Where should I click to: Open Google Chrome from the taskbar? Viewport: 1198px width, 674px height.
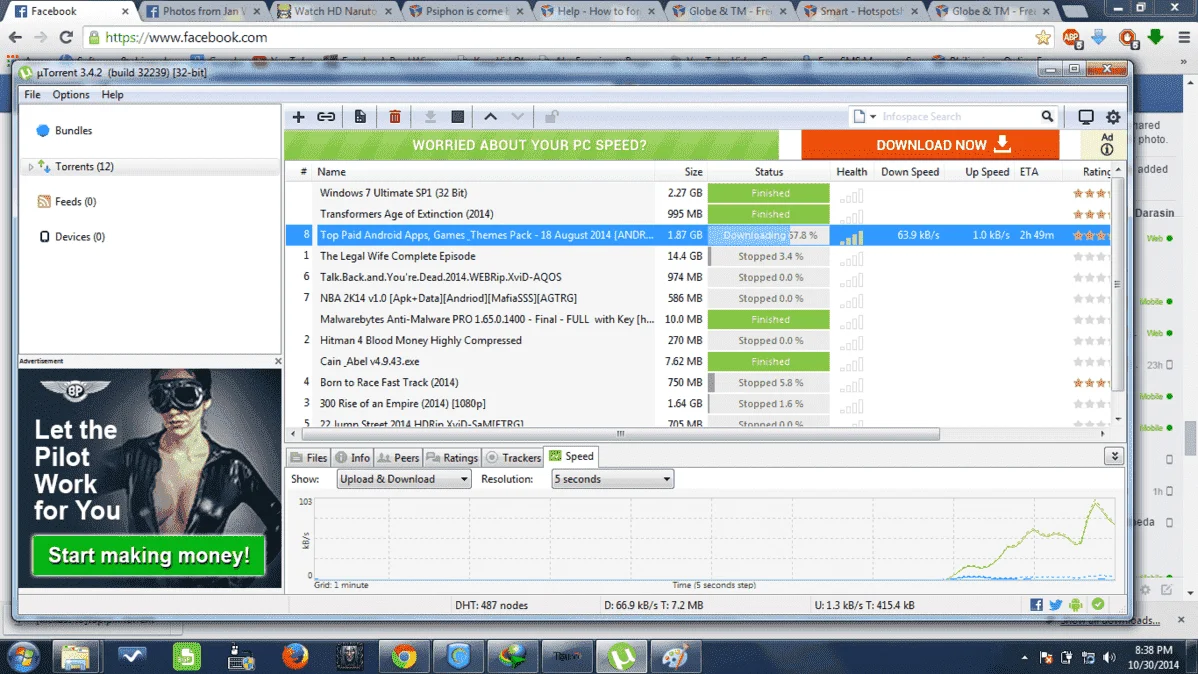tap(403, 656)
